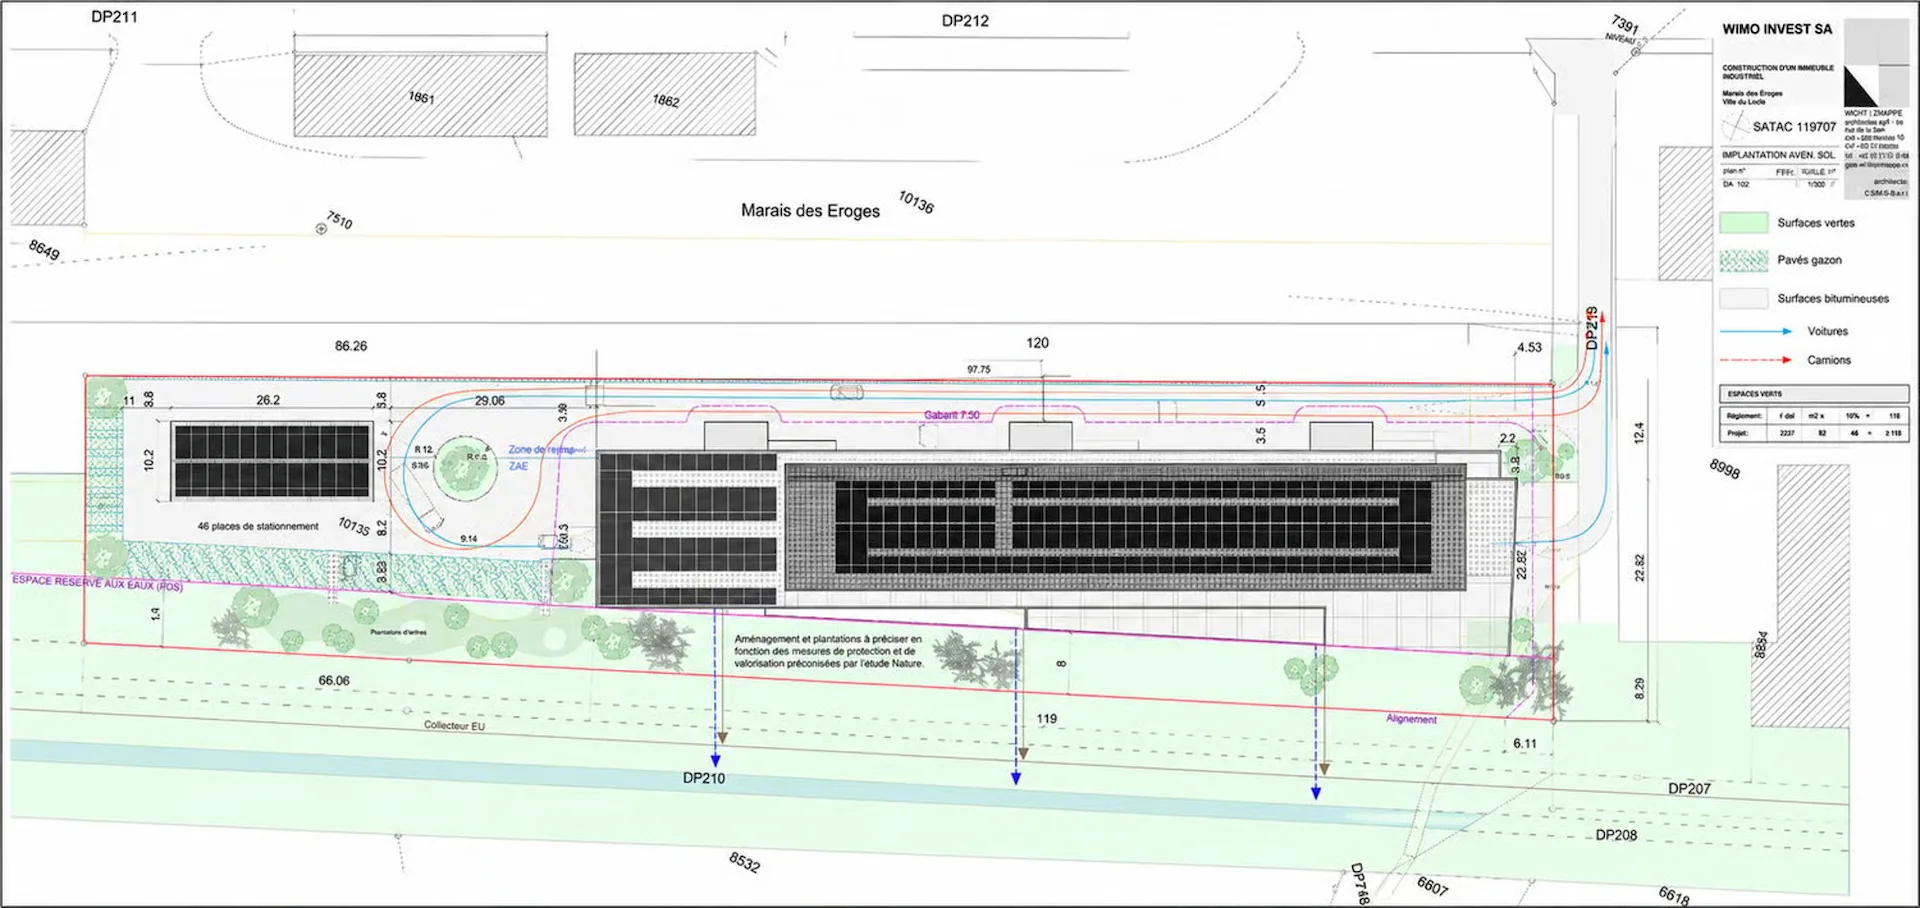Select the green Surfaces vertes legend swatch
The width and height of the screenshot is (1920, 908).
tap(1744, 222)
